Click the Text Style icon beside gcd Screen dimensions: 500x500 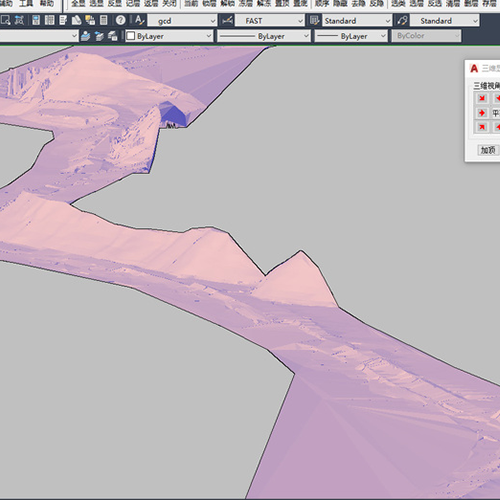(x=140, y=21)
